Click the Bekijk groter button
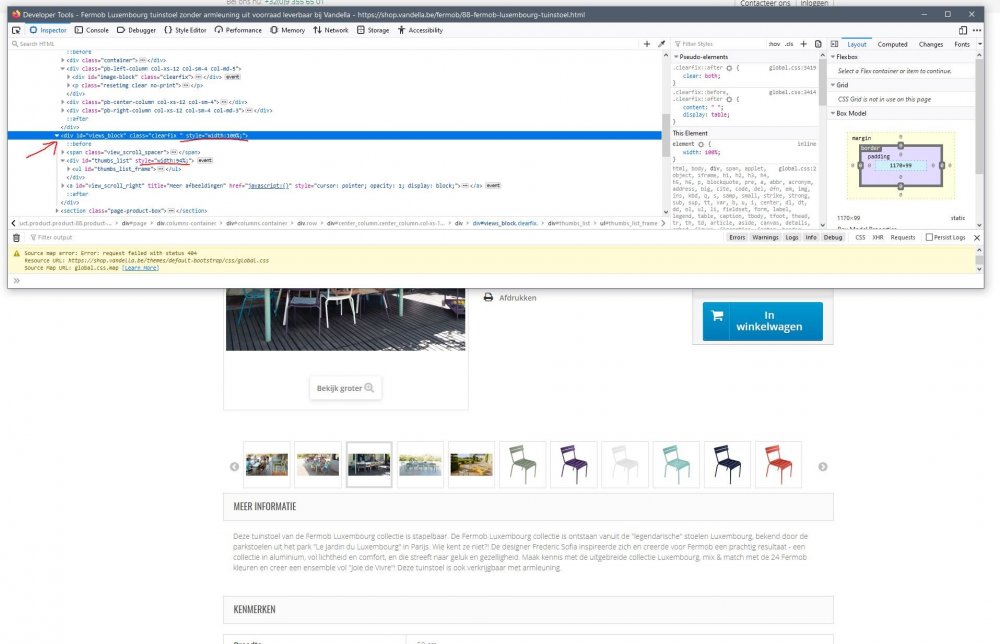This screenshot has height=644, width=1000. pos(345,388)
